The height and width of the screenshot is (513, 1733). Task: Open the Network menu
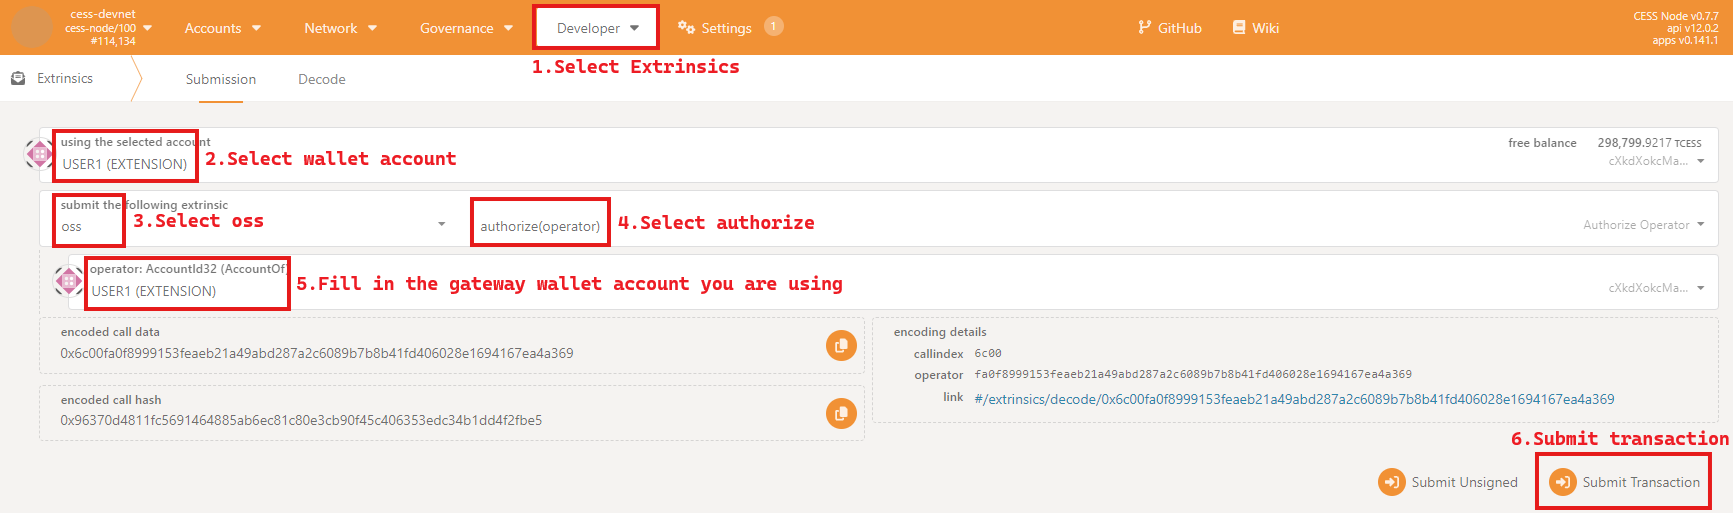pyautogui.click(x=340, y=28)
